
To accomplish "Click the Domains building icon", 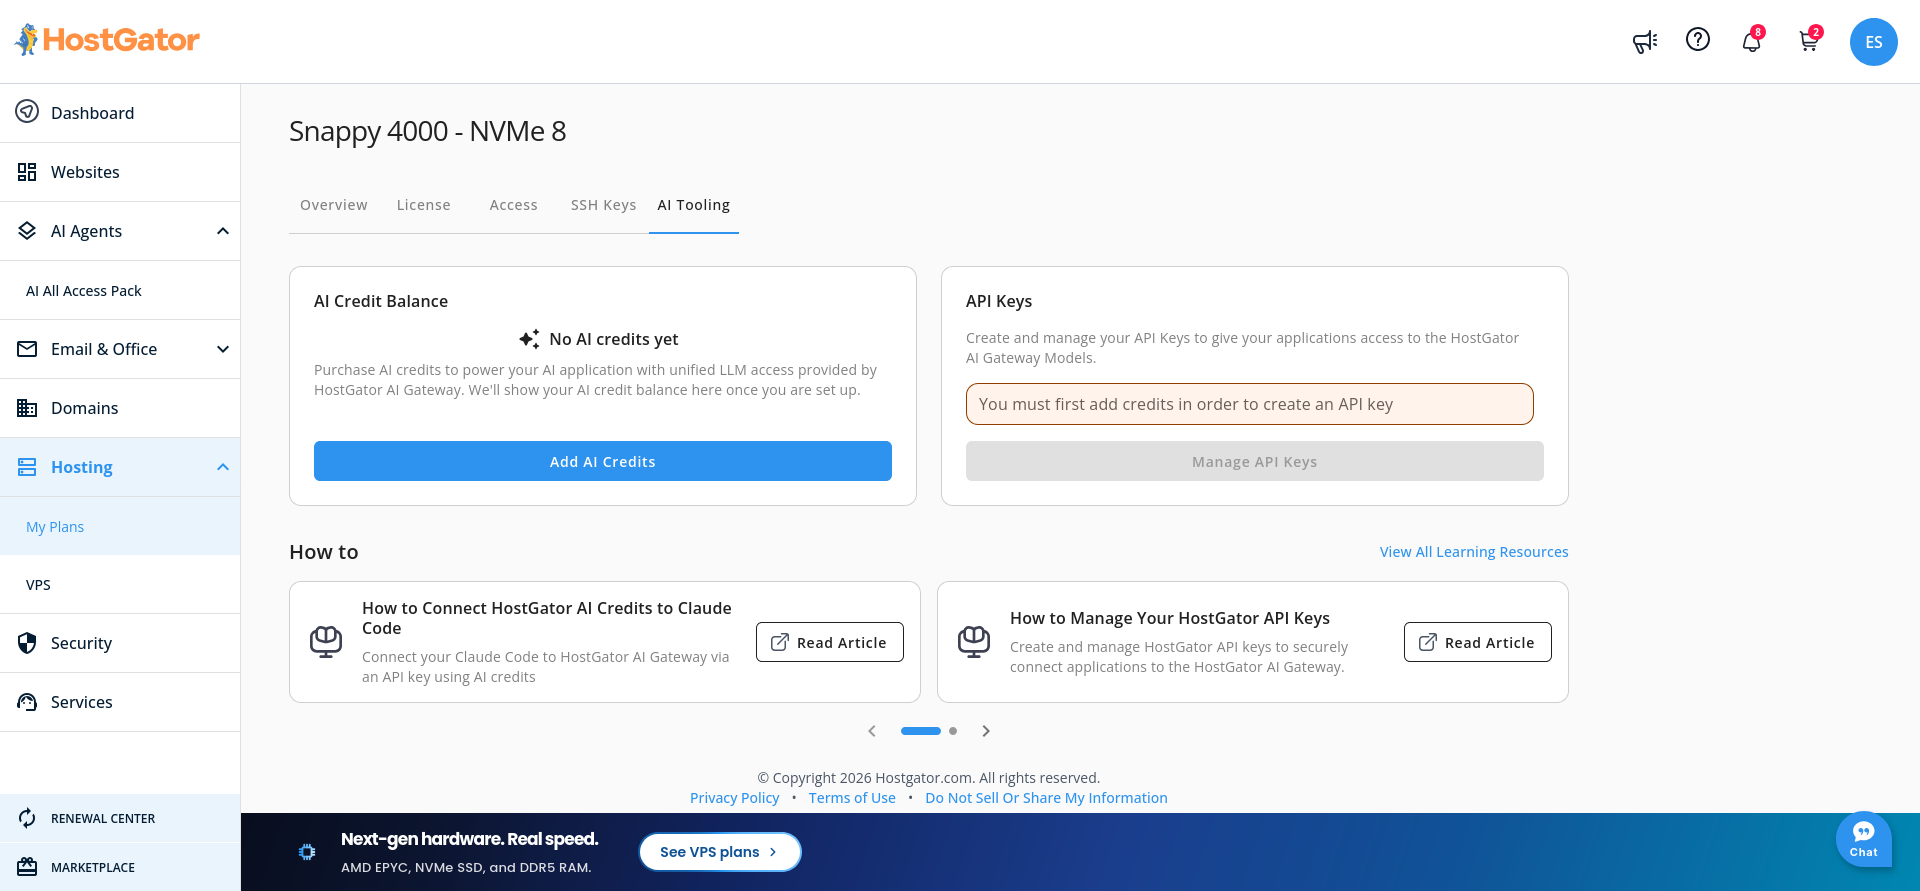I will click(x=27, y=408).
